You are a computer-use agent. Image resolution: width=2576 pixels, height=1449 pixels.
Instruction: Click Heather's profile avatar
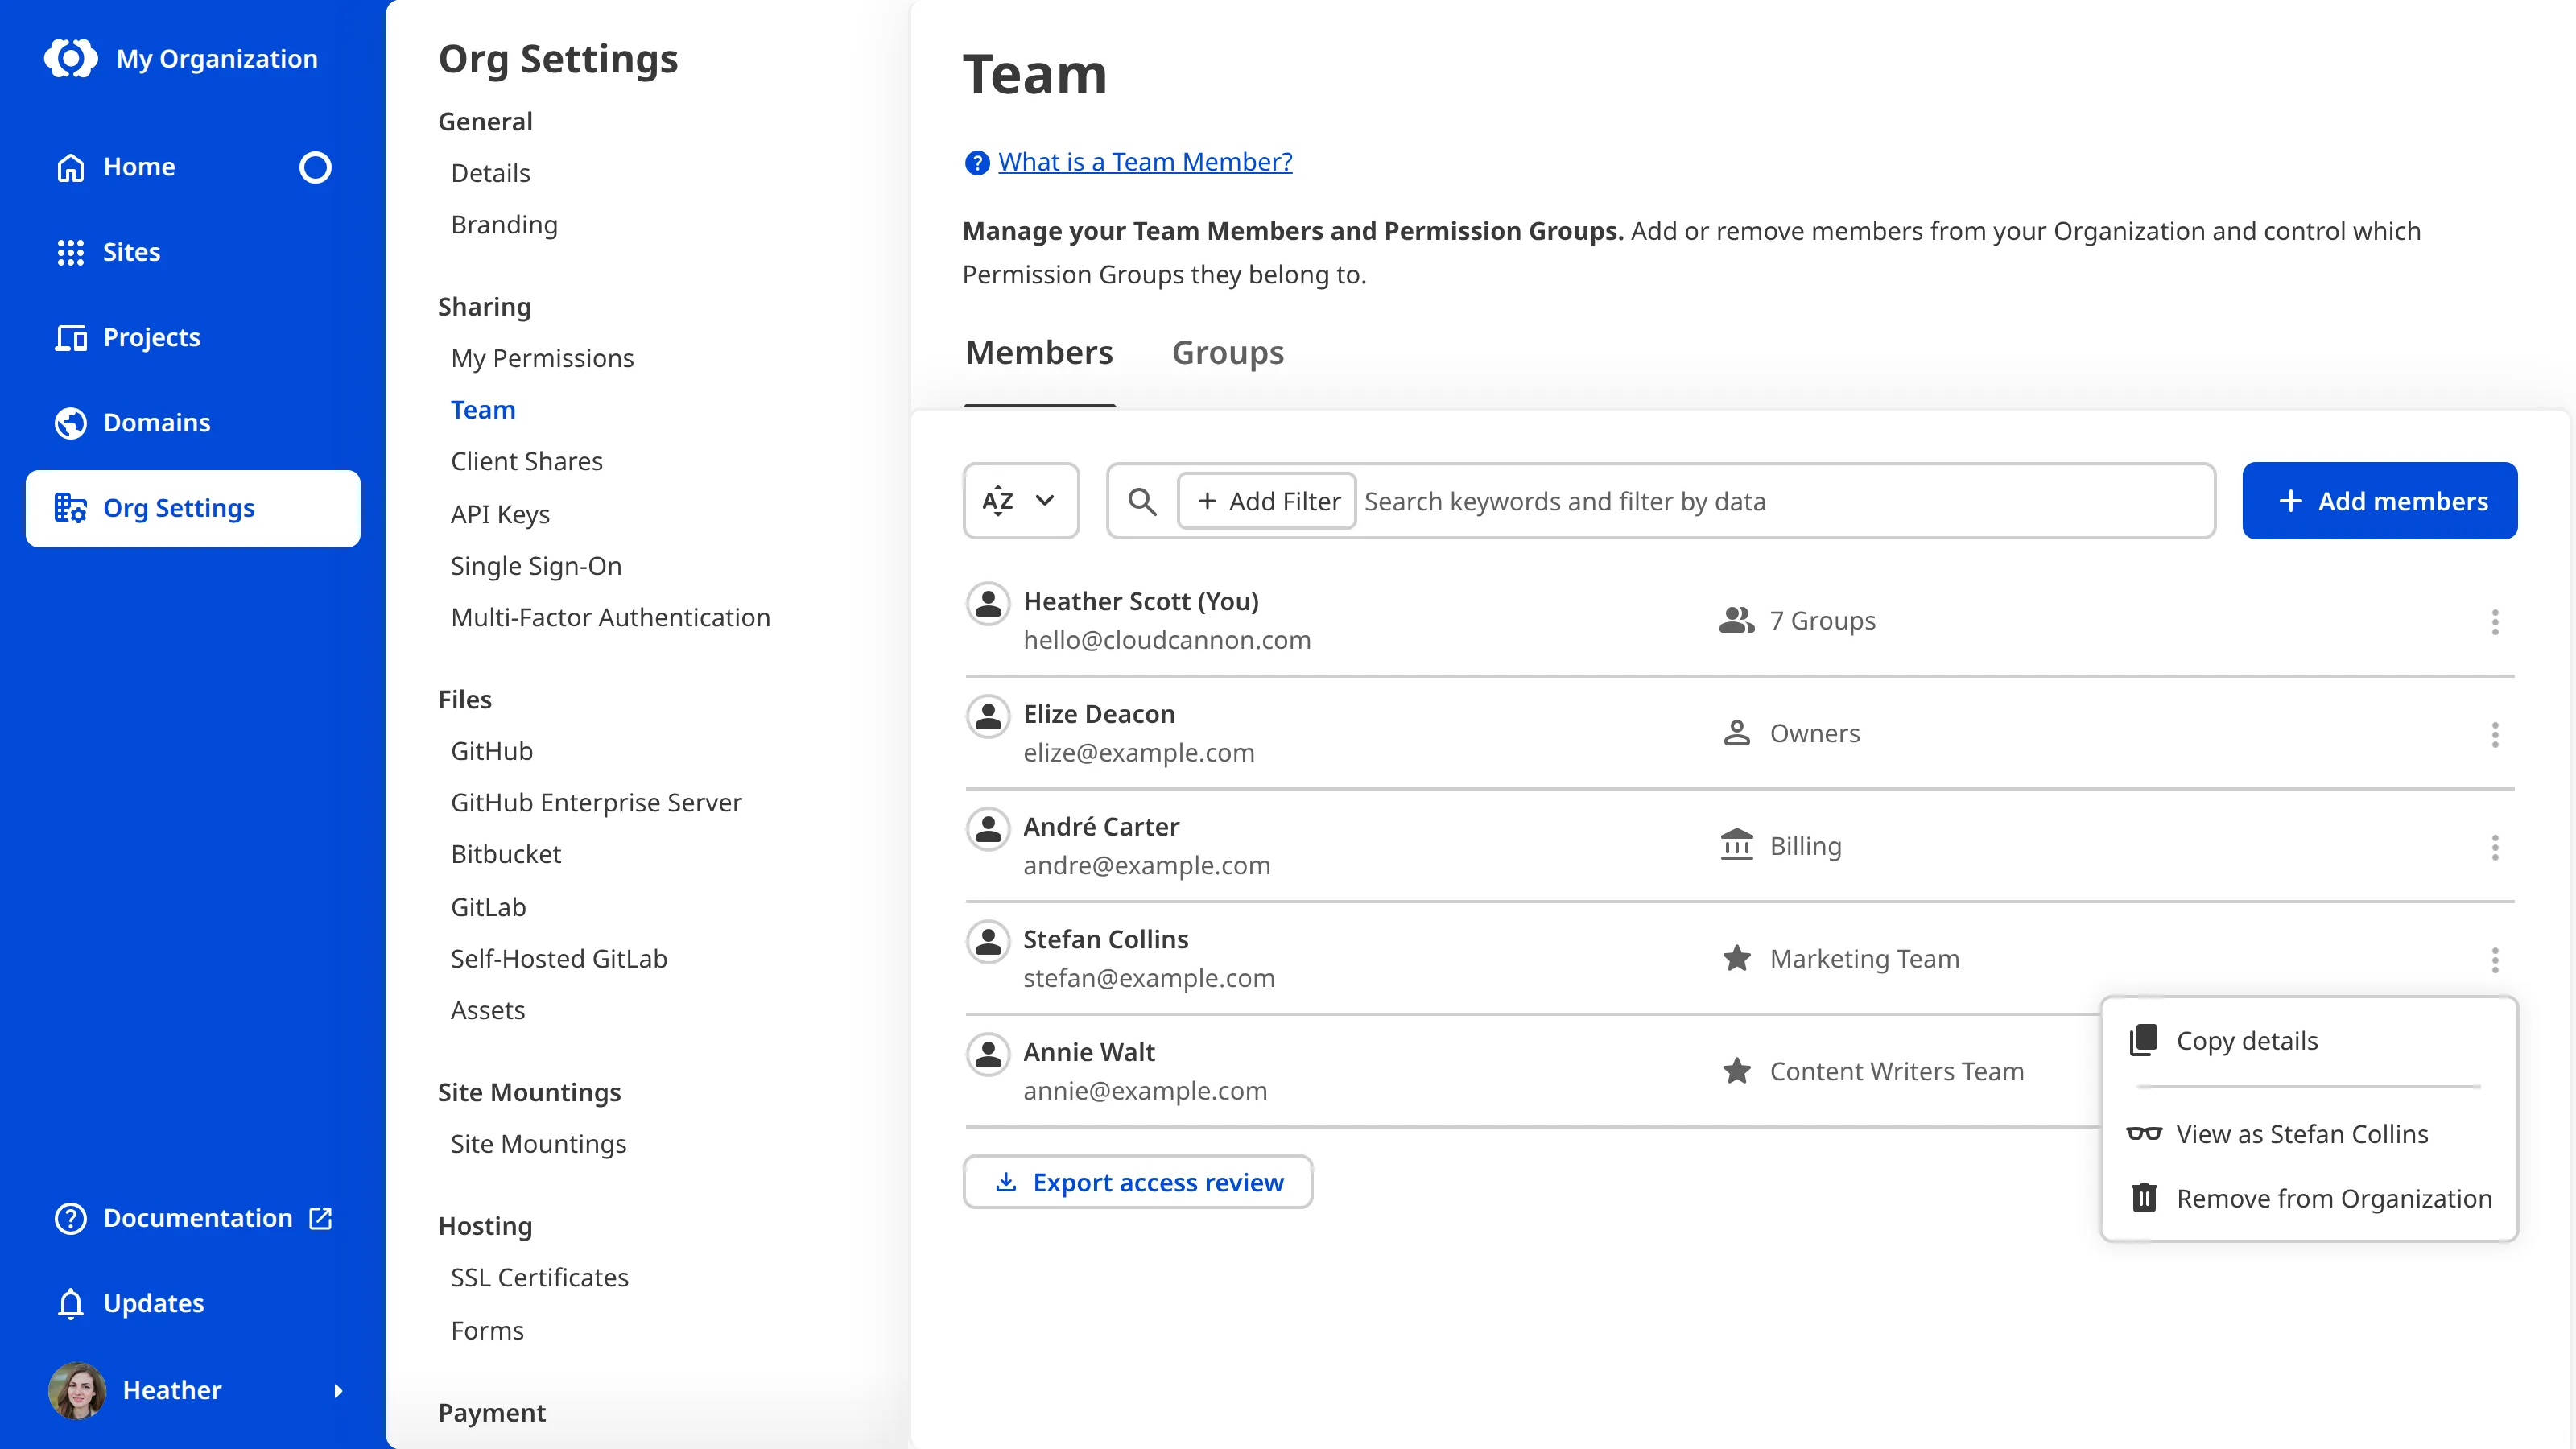click(76, 1390)
